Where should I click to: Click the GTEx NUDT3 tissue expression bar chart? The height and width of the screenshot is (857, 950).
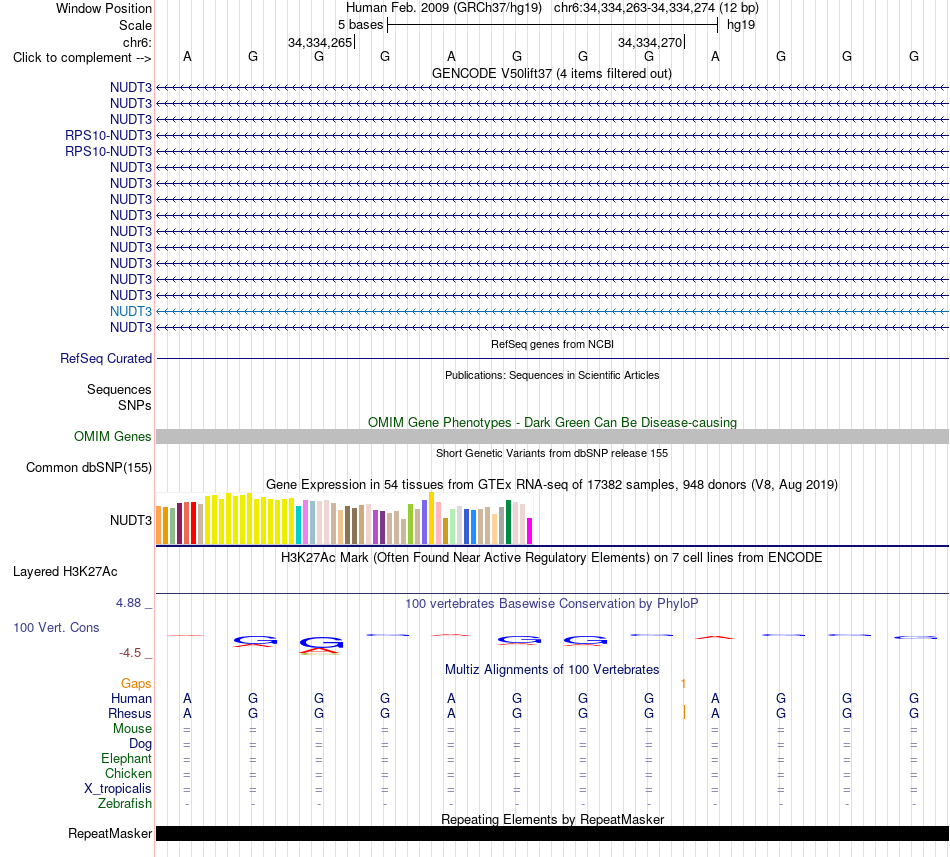coord(344,518)
